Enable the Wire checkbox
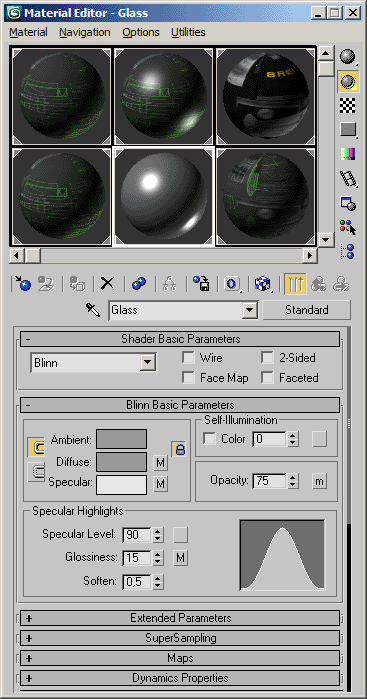The height and width of the screenshot is (699, 367). [189, 358]
